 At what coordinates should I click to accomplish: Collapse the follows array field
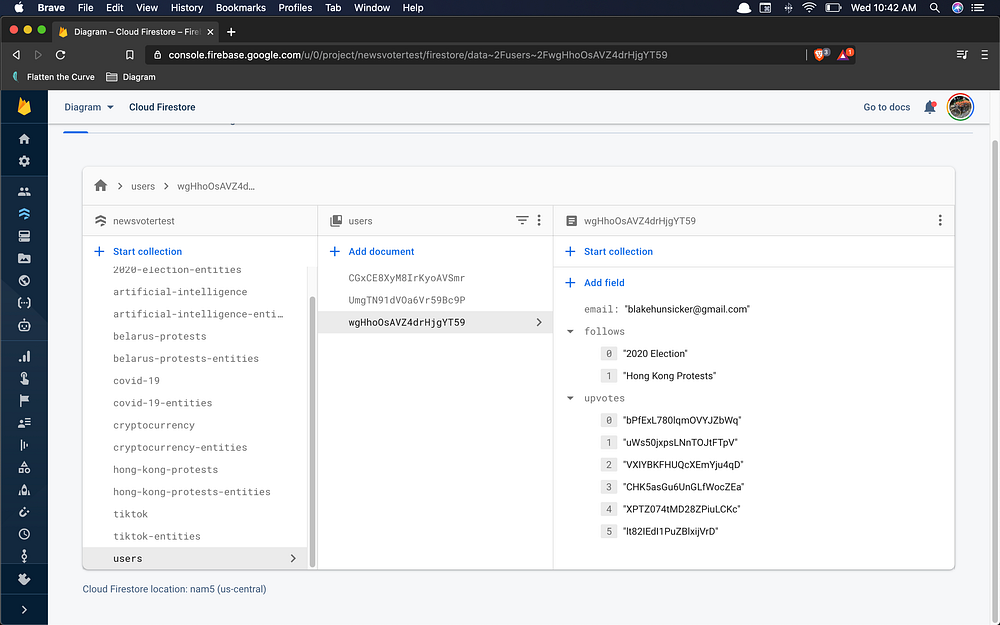[570, 331]
